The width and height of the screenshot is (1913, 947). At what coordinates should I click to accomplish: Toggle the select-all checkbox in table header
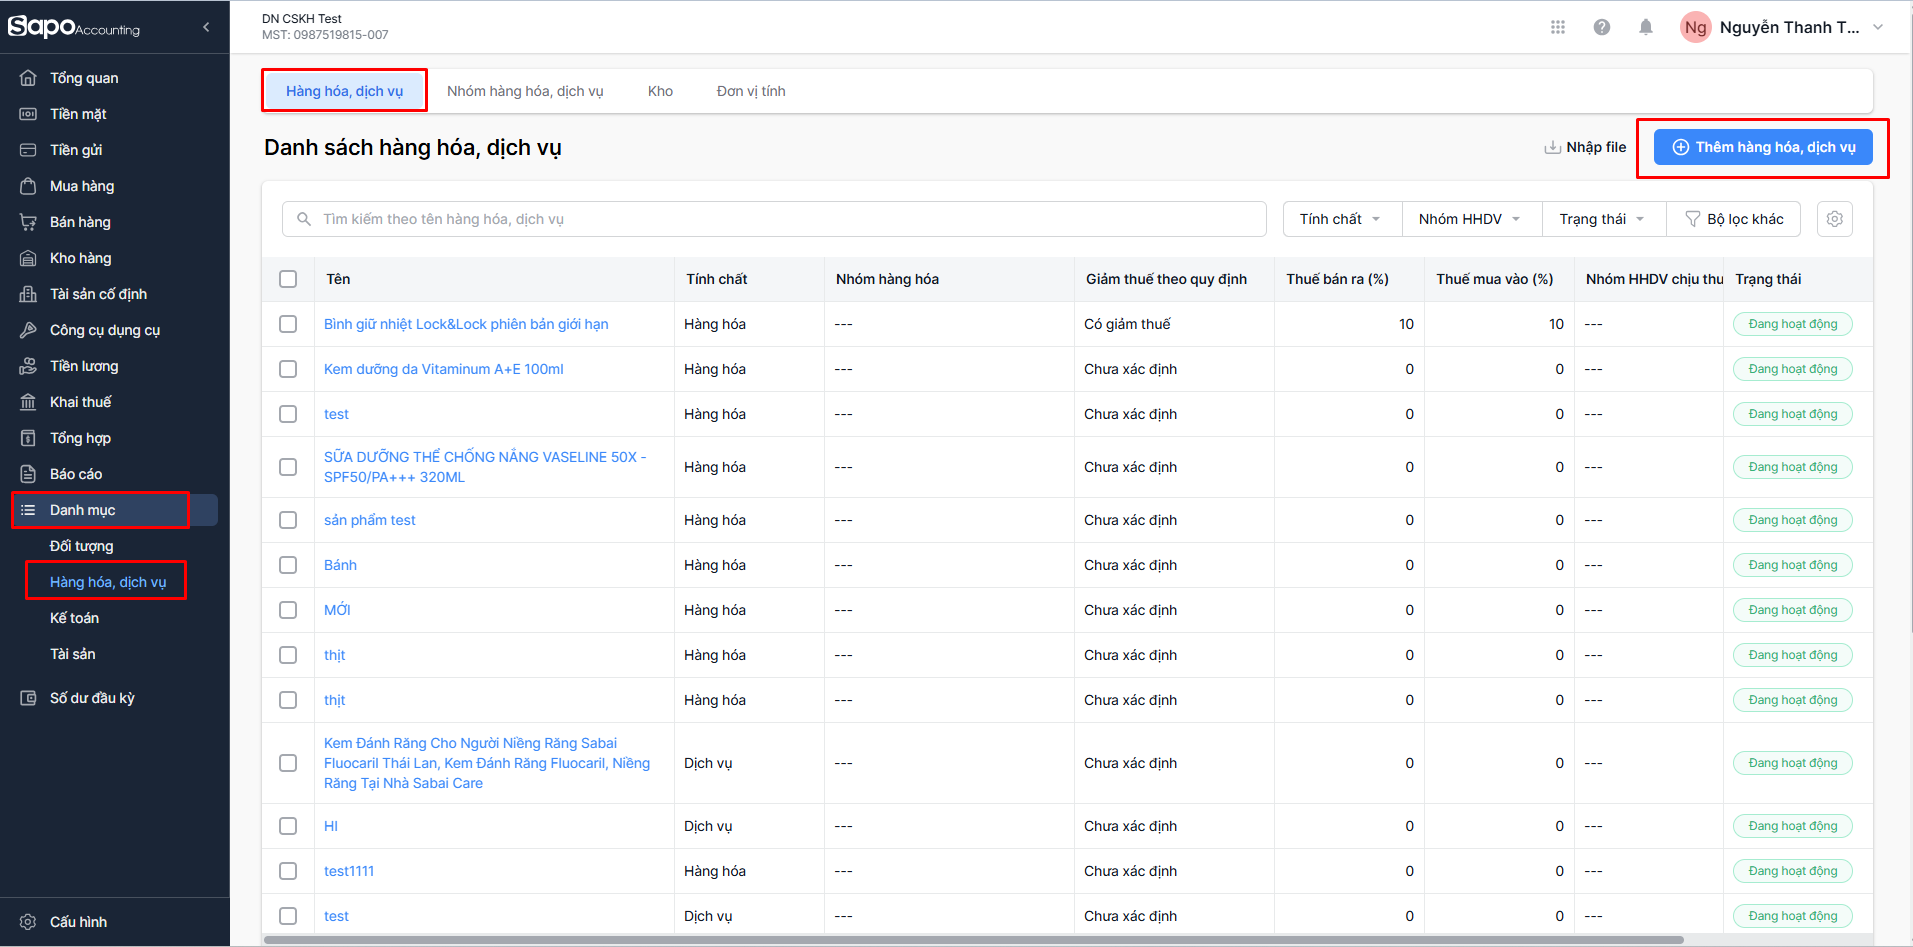point(288,279)
